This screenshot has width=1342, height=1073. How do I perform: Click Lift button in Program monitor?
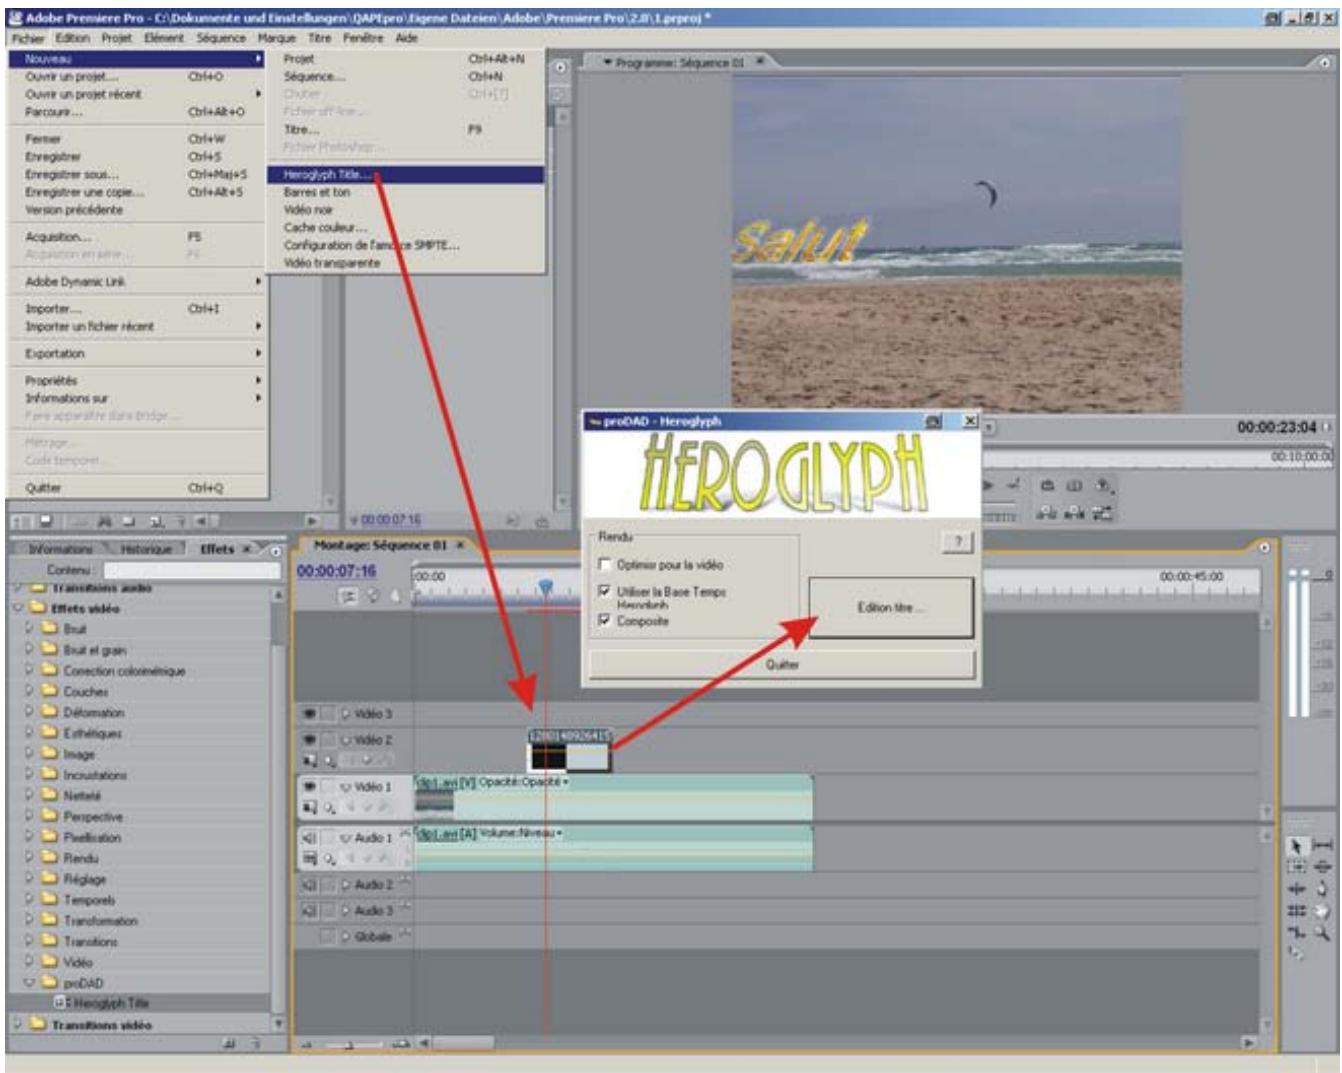[1047, 513]
